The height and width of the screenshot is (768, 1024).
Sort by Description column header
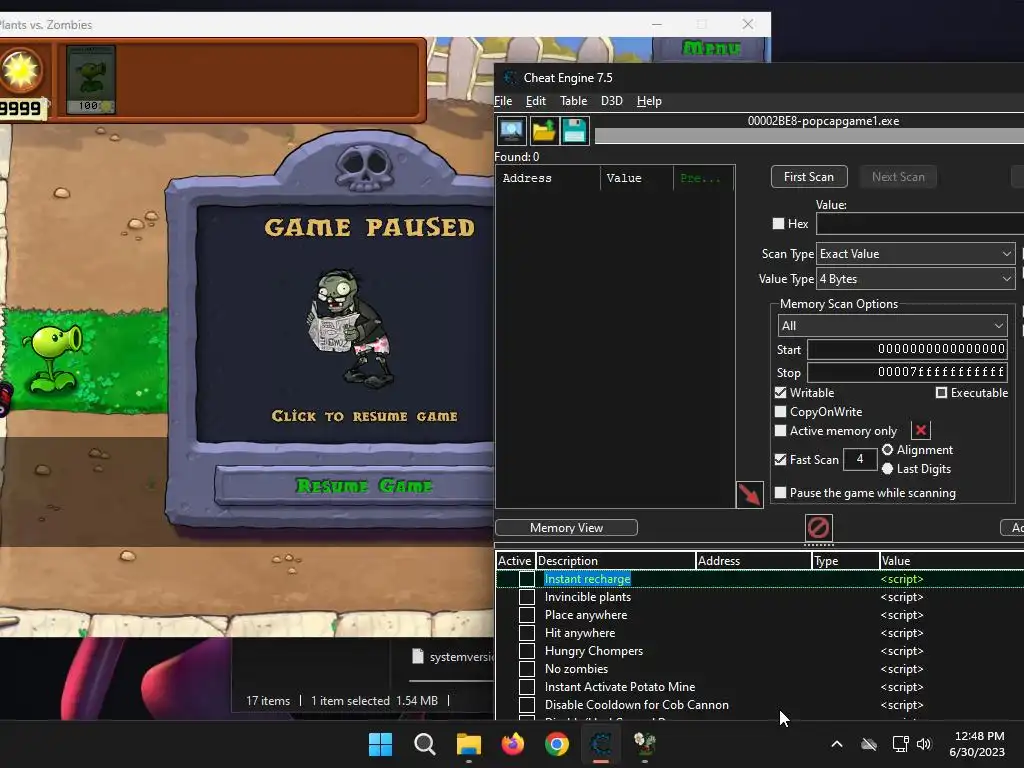pyautogui.click(x=616, y=560)
